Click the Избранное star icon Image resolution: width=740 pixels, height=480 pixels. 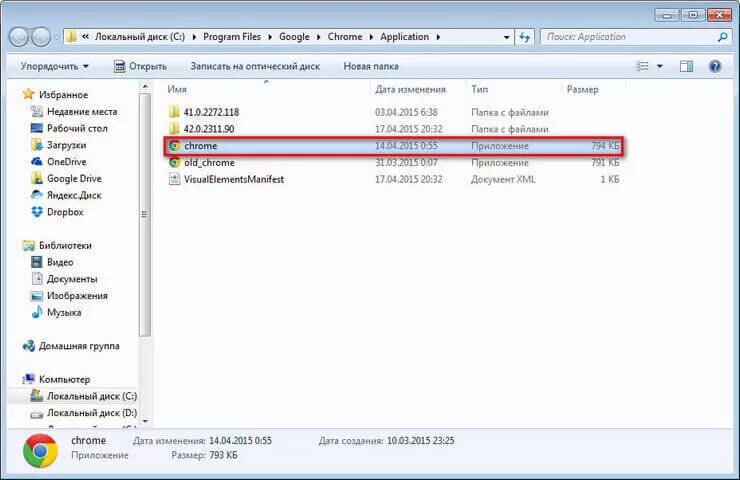pos(29,94)
